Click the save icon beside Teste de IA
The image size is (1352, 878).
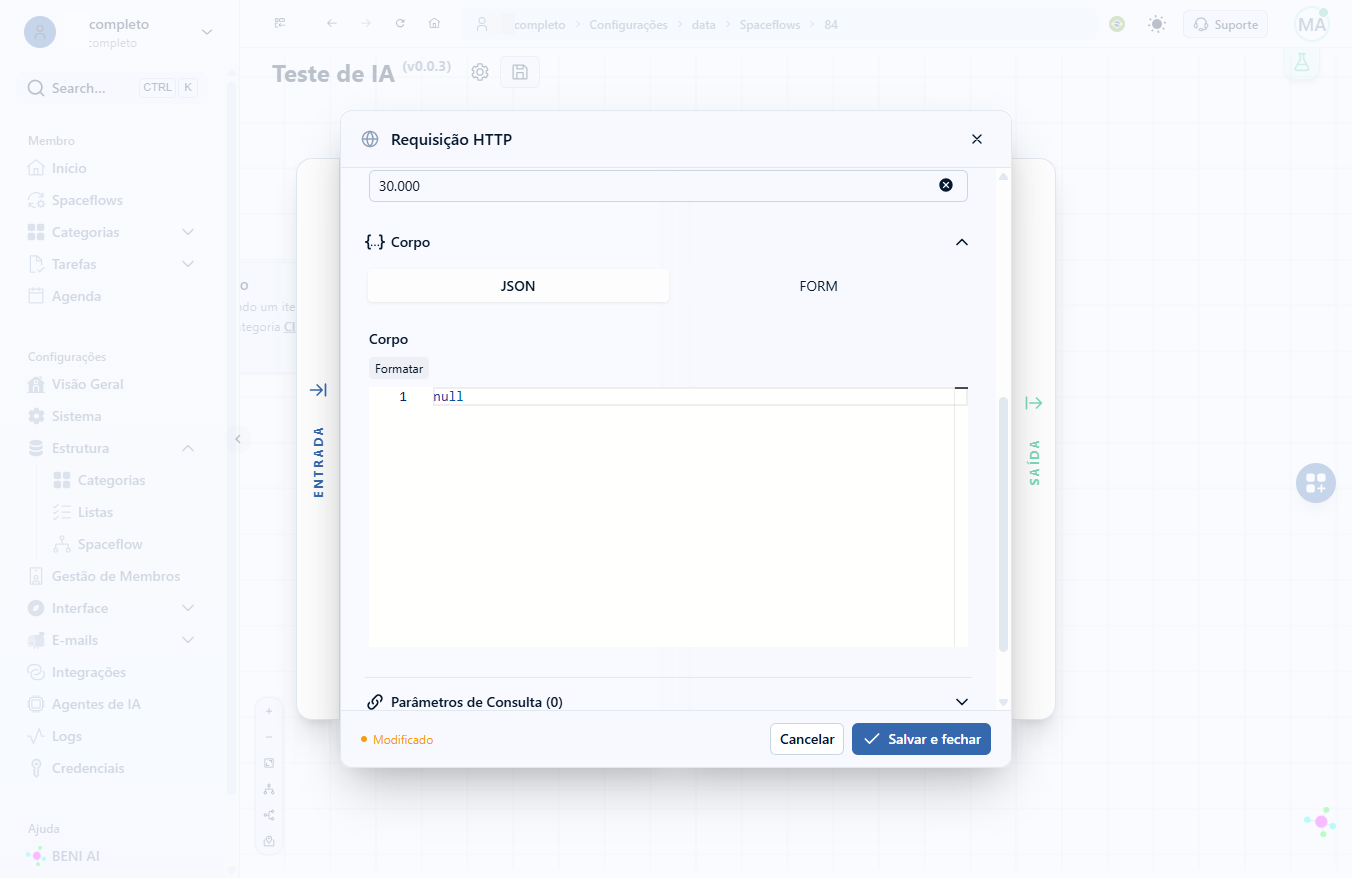pos(520,72)
